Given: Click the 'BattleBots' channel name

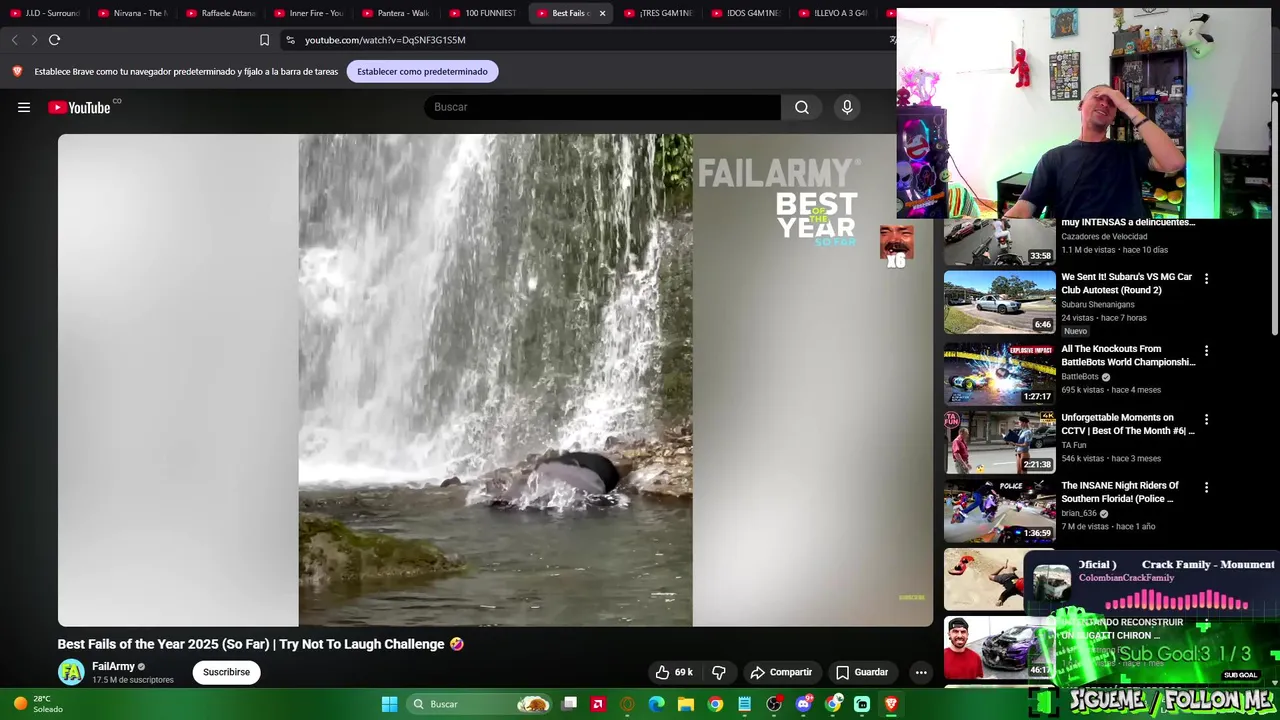Looking at the screenshot, I should 1080,377.
